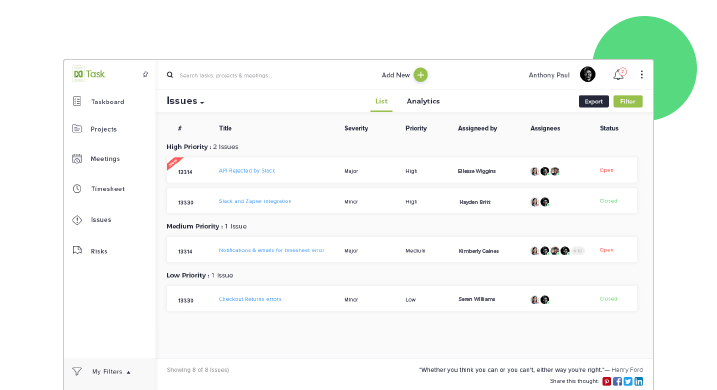Click the Add New label

coord(396,75)
